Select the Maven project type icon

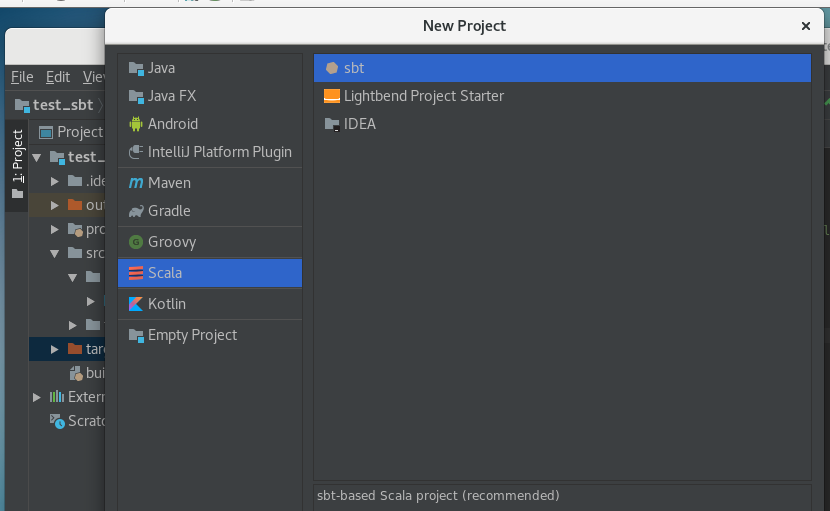click(136, 183)
